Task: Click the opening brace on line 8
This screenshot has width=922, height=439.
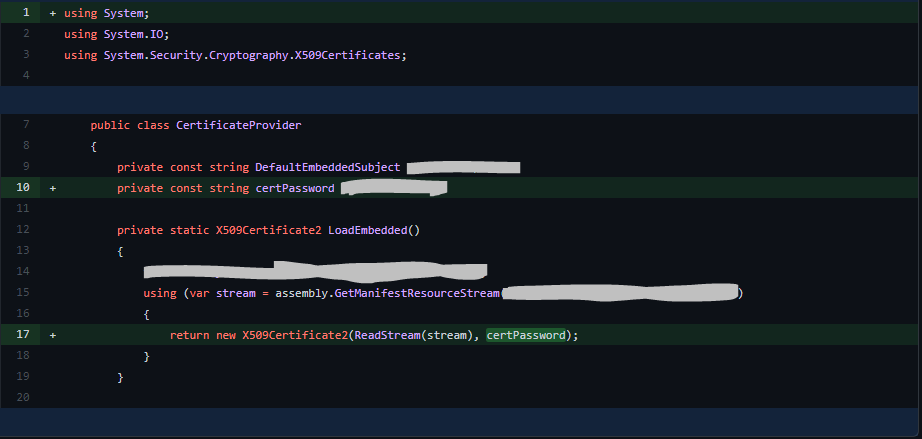Action: tap(93, 146)
